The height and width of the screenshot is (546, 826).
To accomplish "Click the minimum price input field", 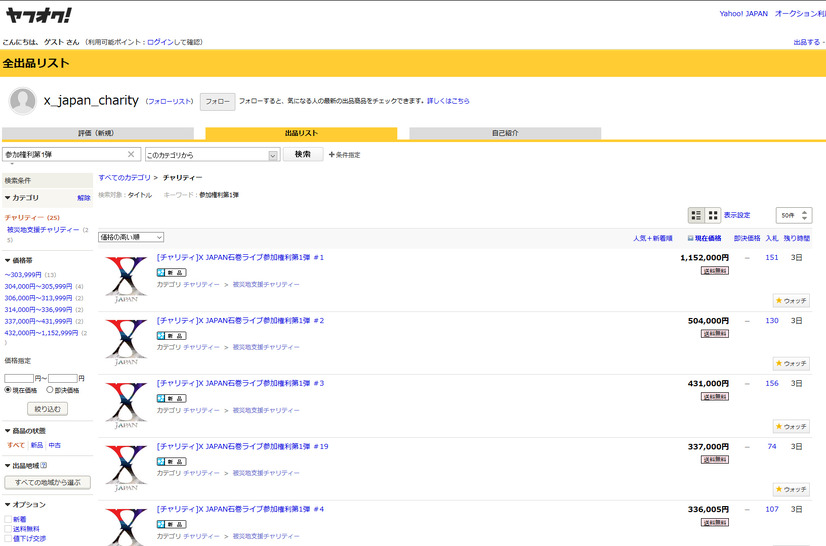I will click(x=19, y=378).
